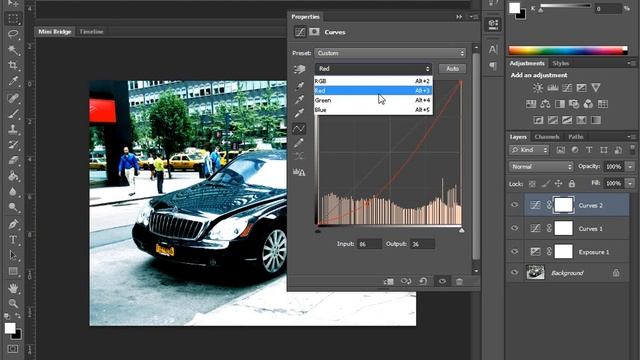
Task: Select draw curve pencil icon
Action: pos(299,143)
